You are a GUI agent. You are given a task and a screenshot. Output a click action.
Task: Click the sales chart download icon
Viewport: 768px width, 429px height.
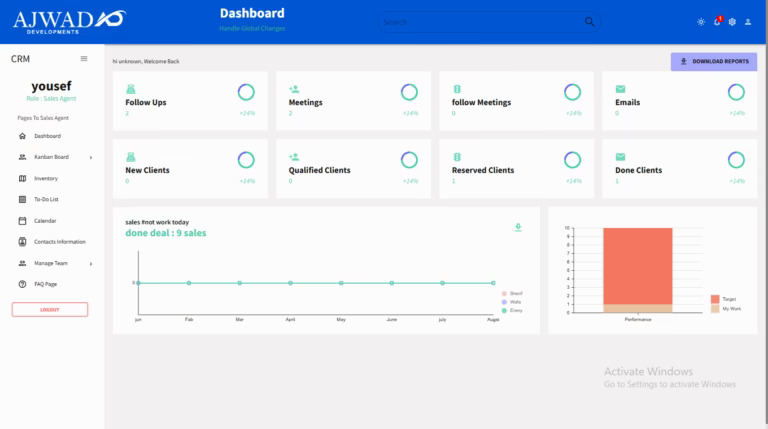click(x=518, y=227)
